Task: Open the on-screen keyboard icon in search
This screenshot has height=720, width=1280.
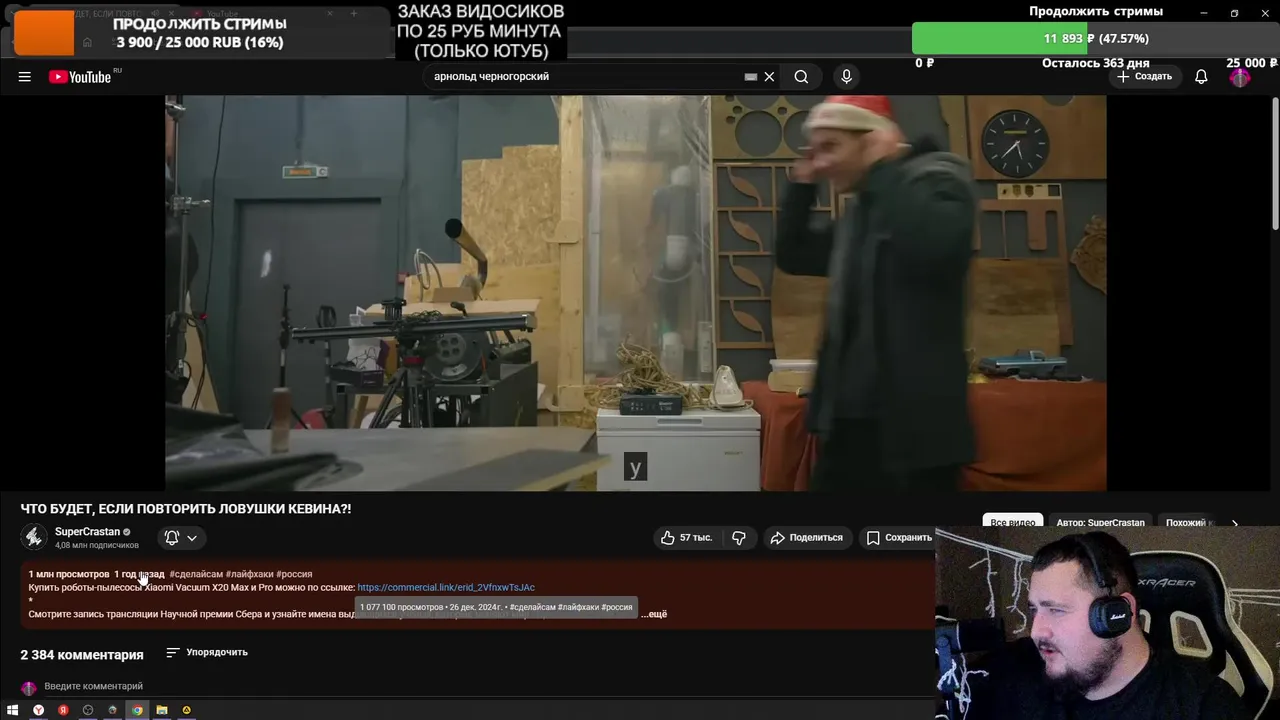Action: click(751, 77)
